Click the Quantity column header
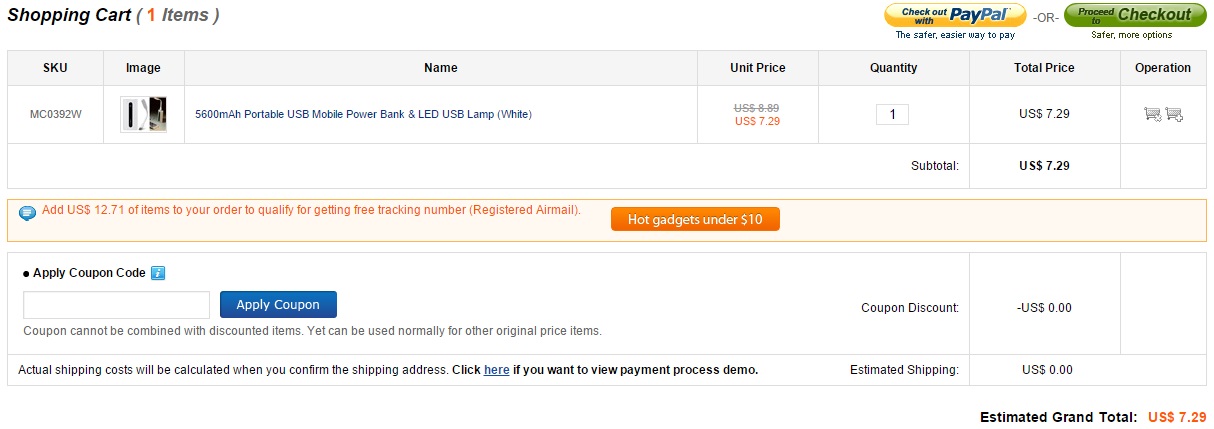The height and width of the screenshot is (429, 1214). click(893, 68)
